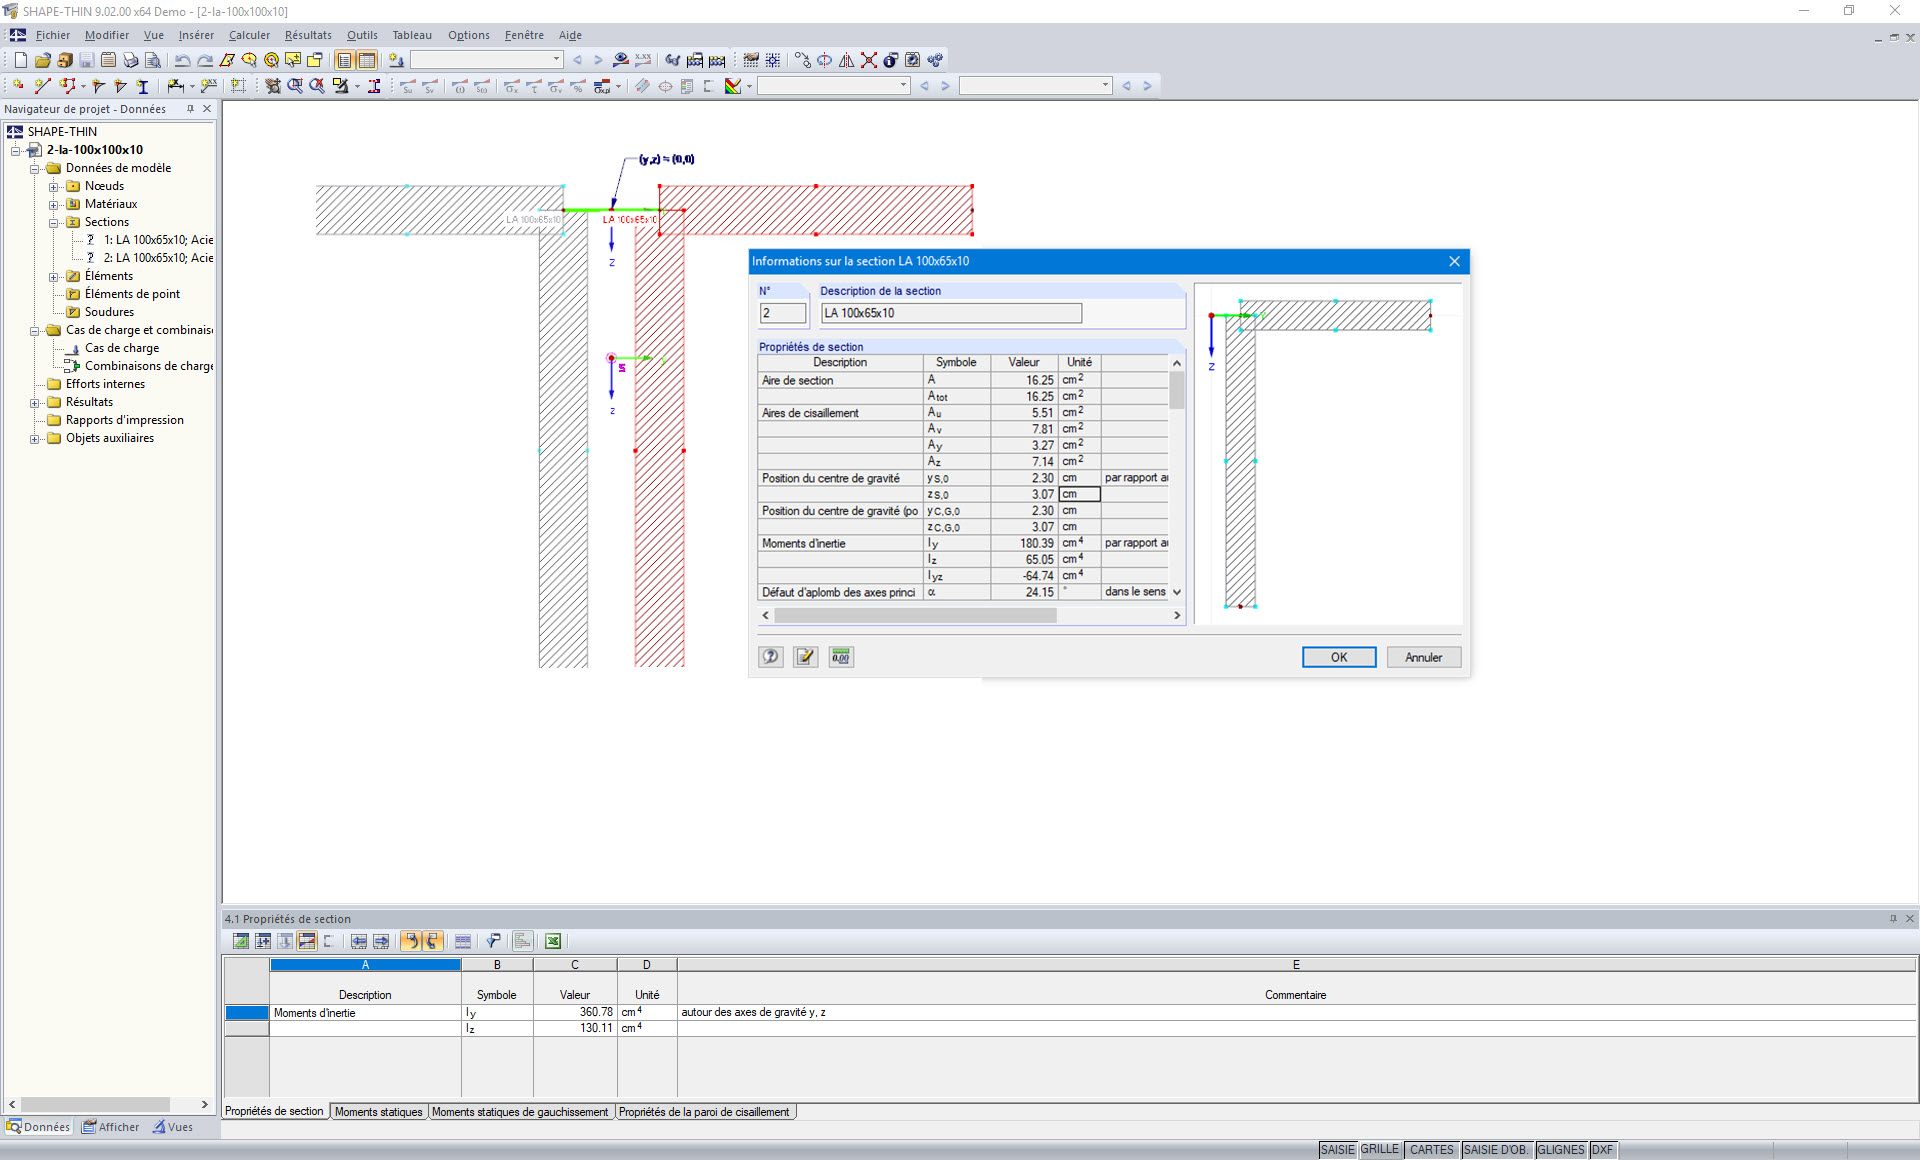This screenshot has height=1160, width=1920.
Task: Expand the Nœuds tree node
Action: point(54,186)
